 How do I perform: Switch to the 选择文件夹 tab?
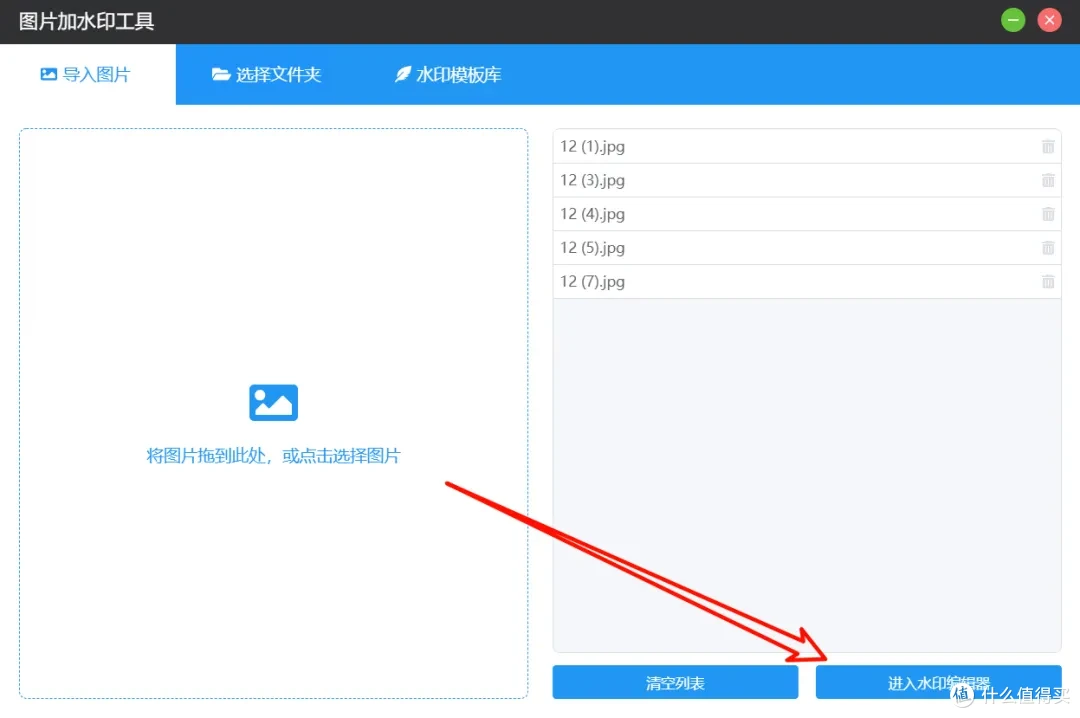[x=267, y=74]
